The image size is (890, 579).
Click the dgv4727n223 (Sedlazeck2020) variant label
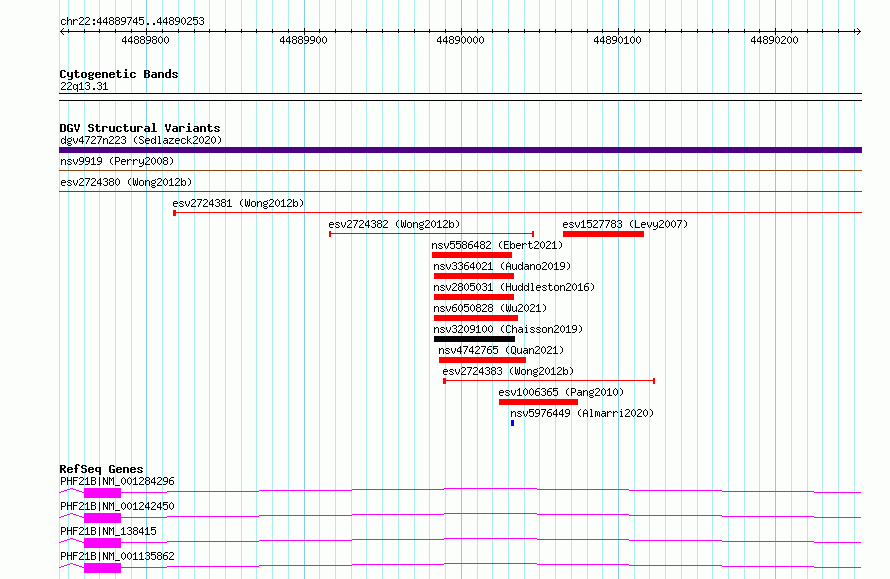[x=141, y=140]
